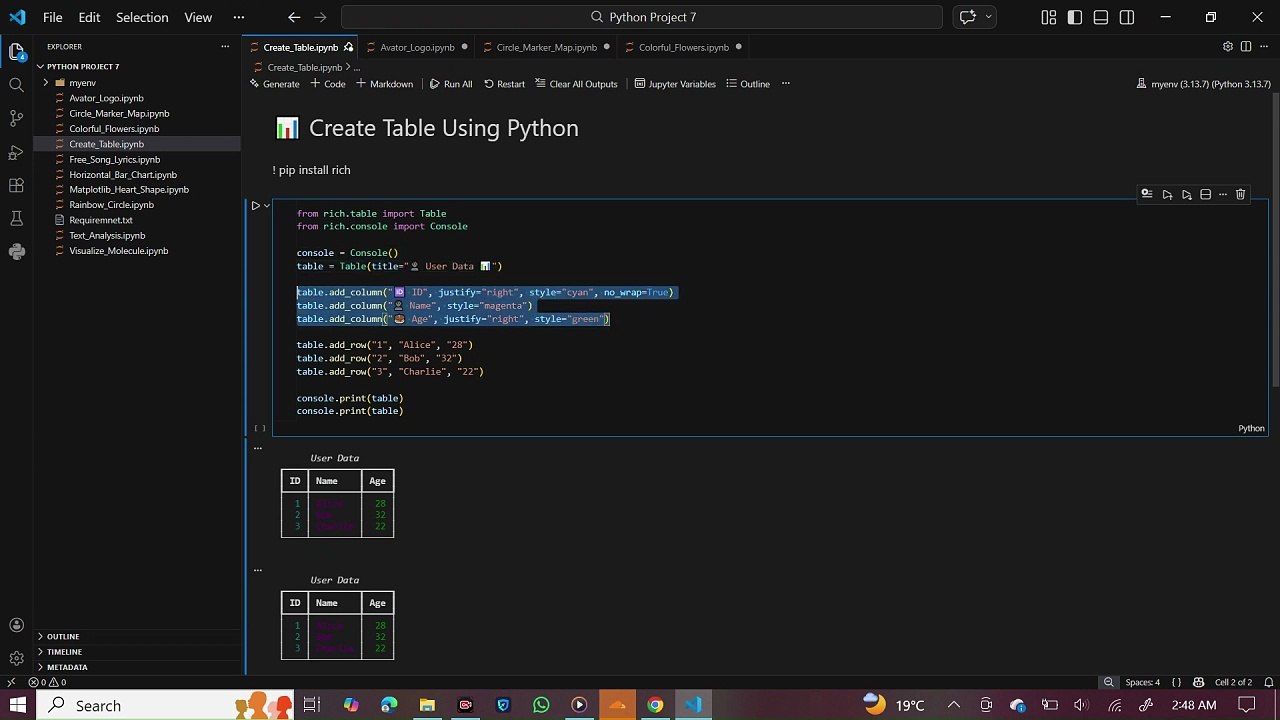
Task: Toggle the bottom panel layout button
Action: (1100, 17)
